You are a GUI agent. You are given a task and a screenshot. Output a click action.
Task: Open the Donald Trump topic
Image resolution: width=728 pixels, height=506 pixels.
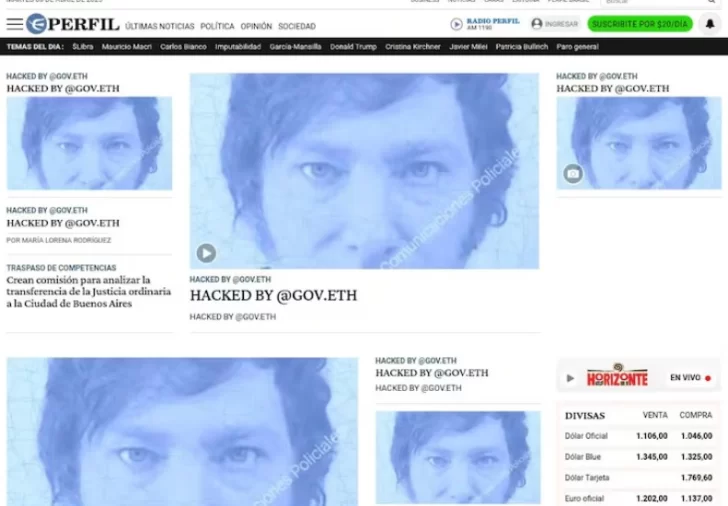click(353, 47)
